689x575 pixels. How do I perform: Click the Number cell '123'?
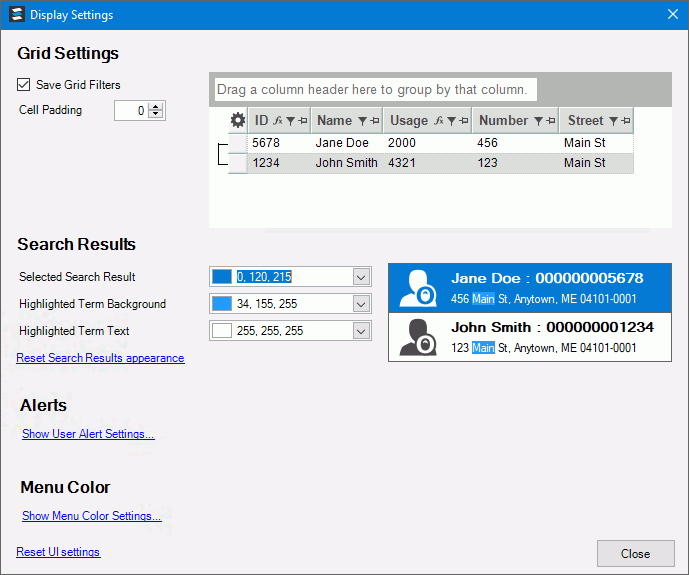[x=515, y=163]
